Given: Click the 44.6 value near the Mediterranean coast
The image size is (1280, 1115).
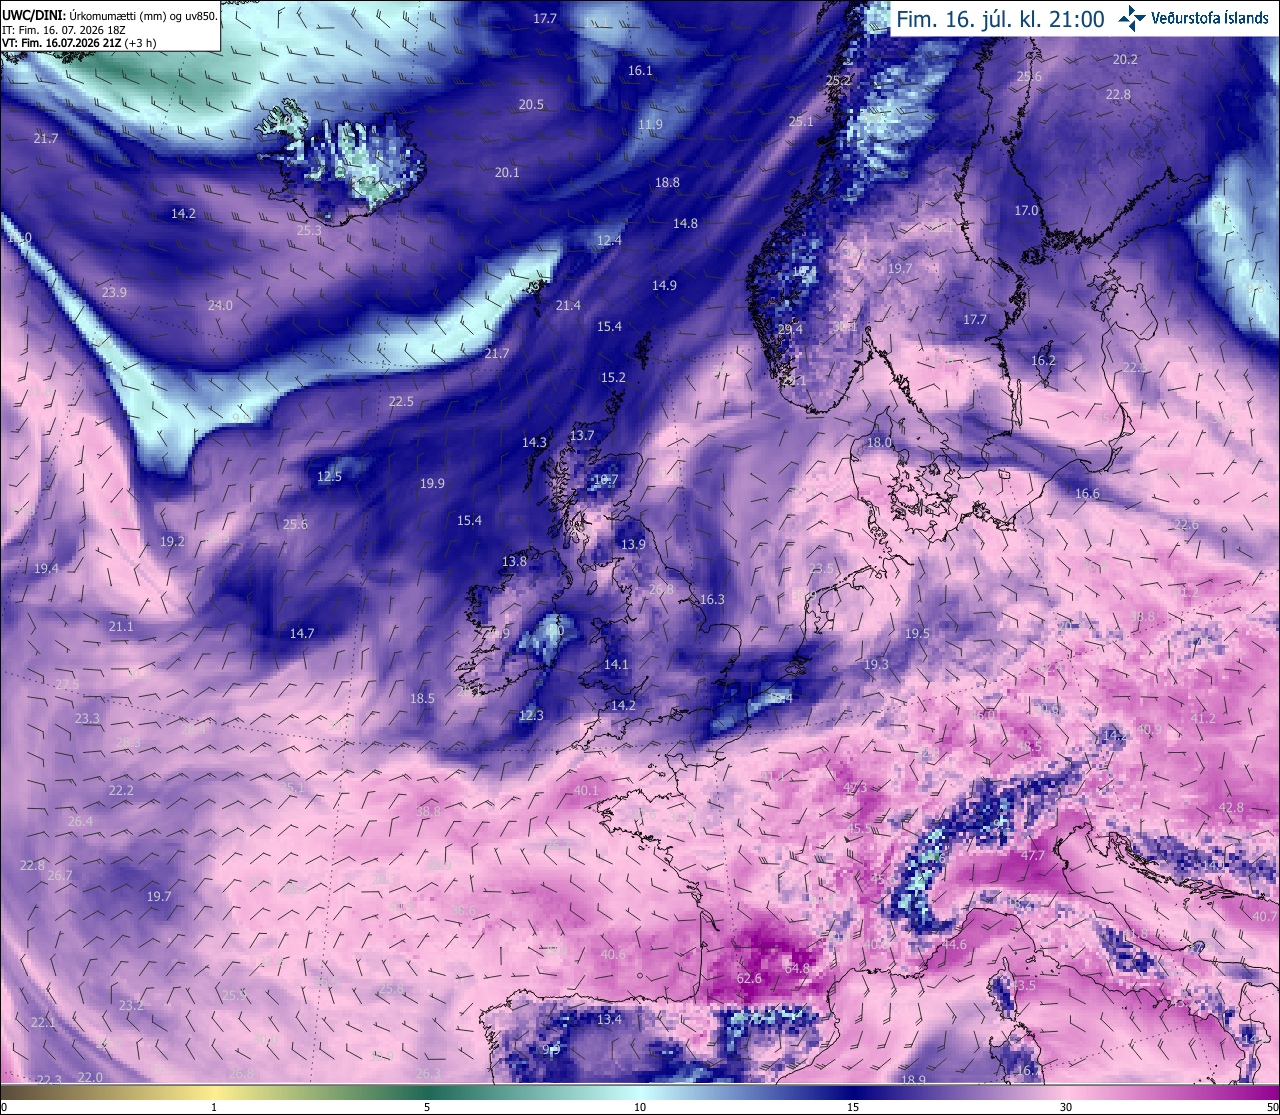Looking at the screenshot, I should [x=955, y=944].
